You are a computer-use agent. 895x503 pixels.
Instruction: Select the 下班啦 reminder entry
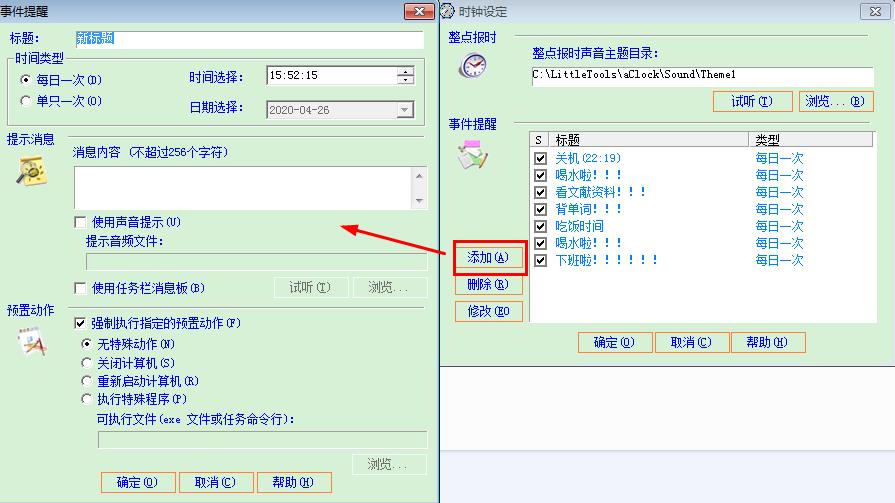coord(607,260)
